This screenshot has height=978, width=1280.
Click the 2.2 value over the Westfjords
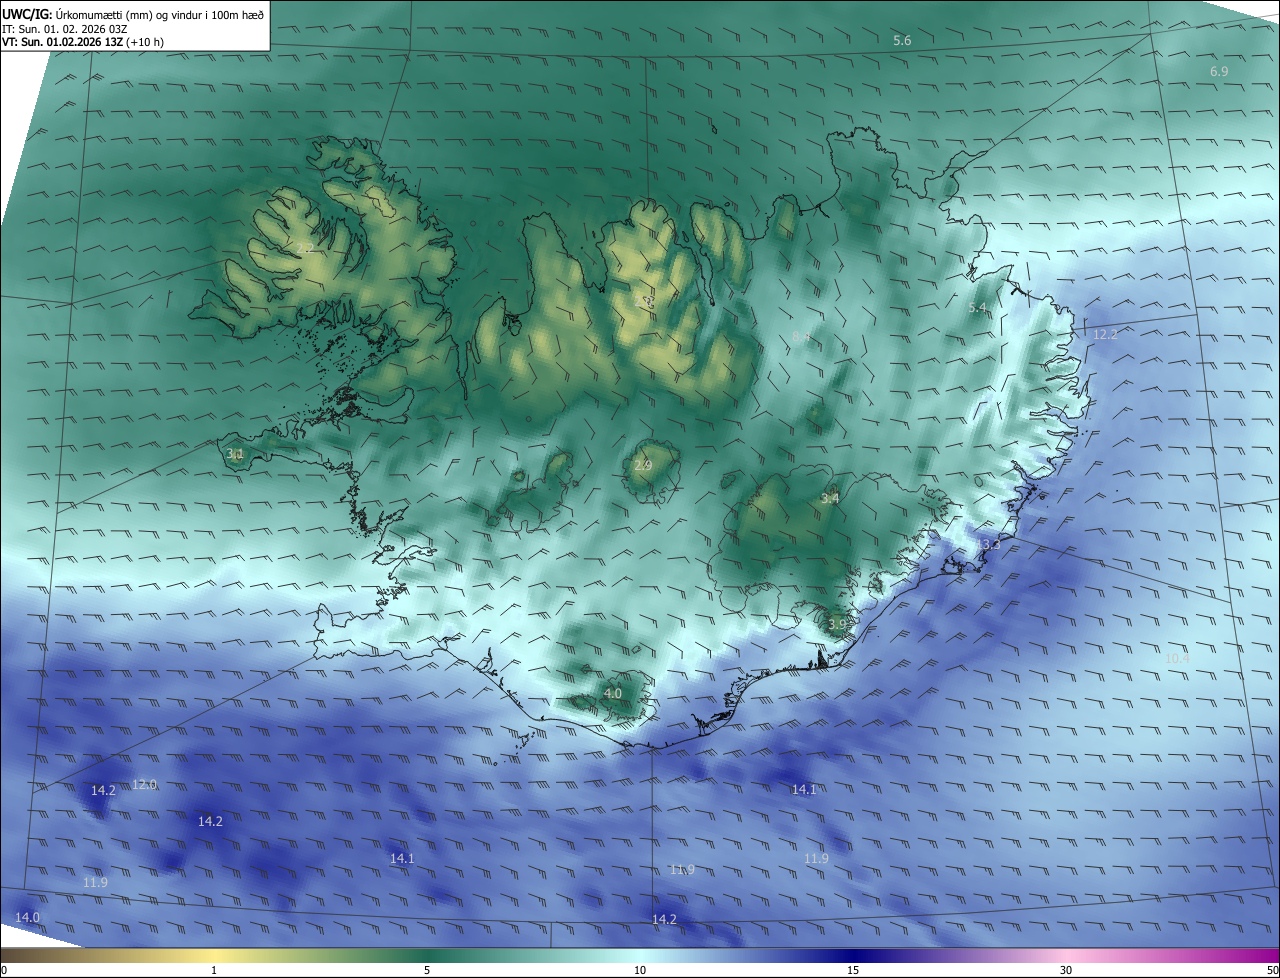point(306,247)
